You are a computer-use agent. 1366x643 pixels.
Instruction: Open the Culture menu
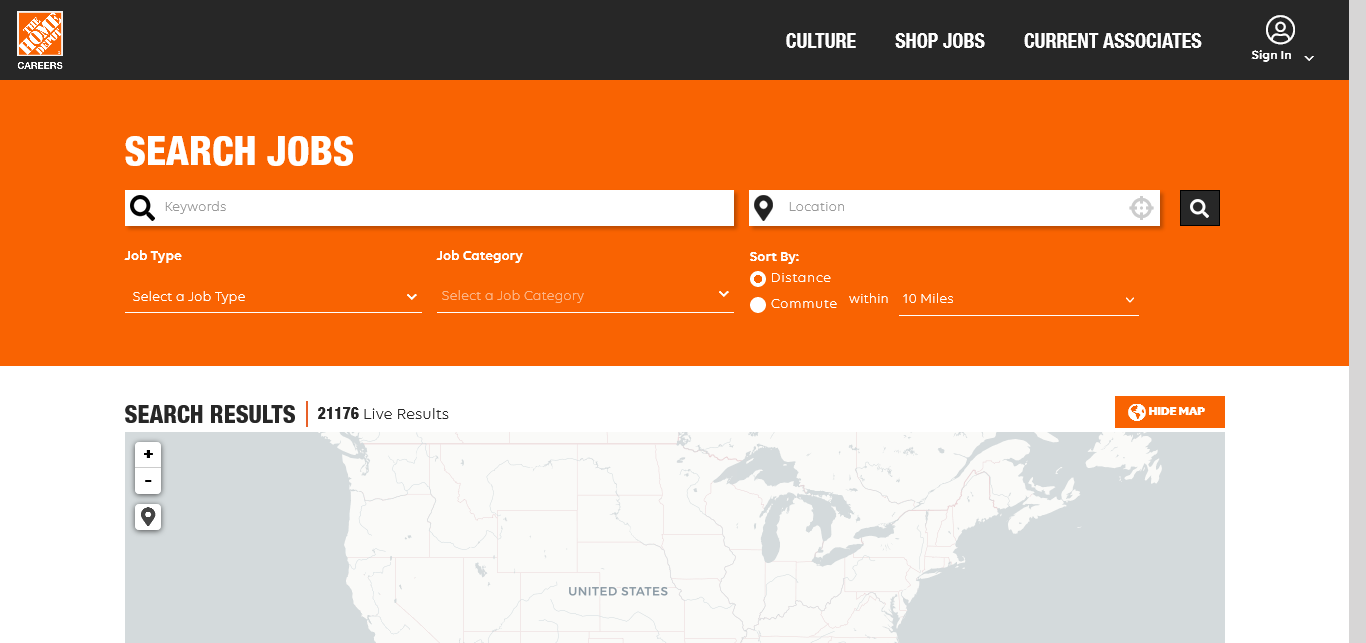pyautogui.click(x=820, y=41)
